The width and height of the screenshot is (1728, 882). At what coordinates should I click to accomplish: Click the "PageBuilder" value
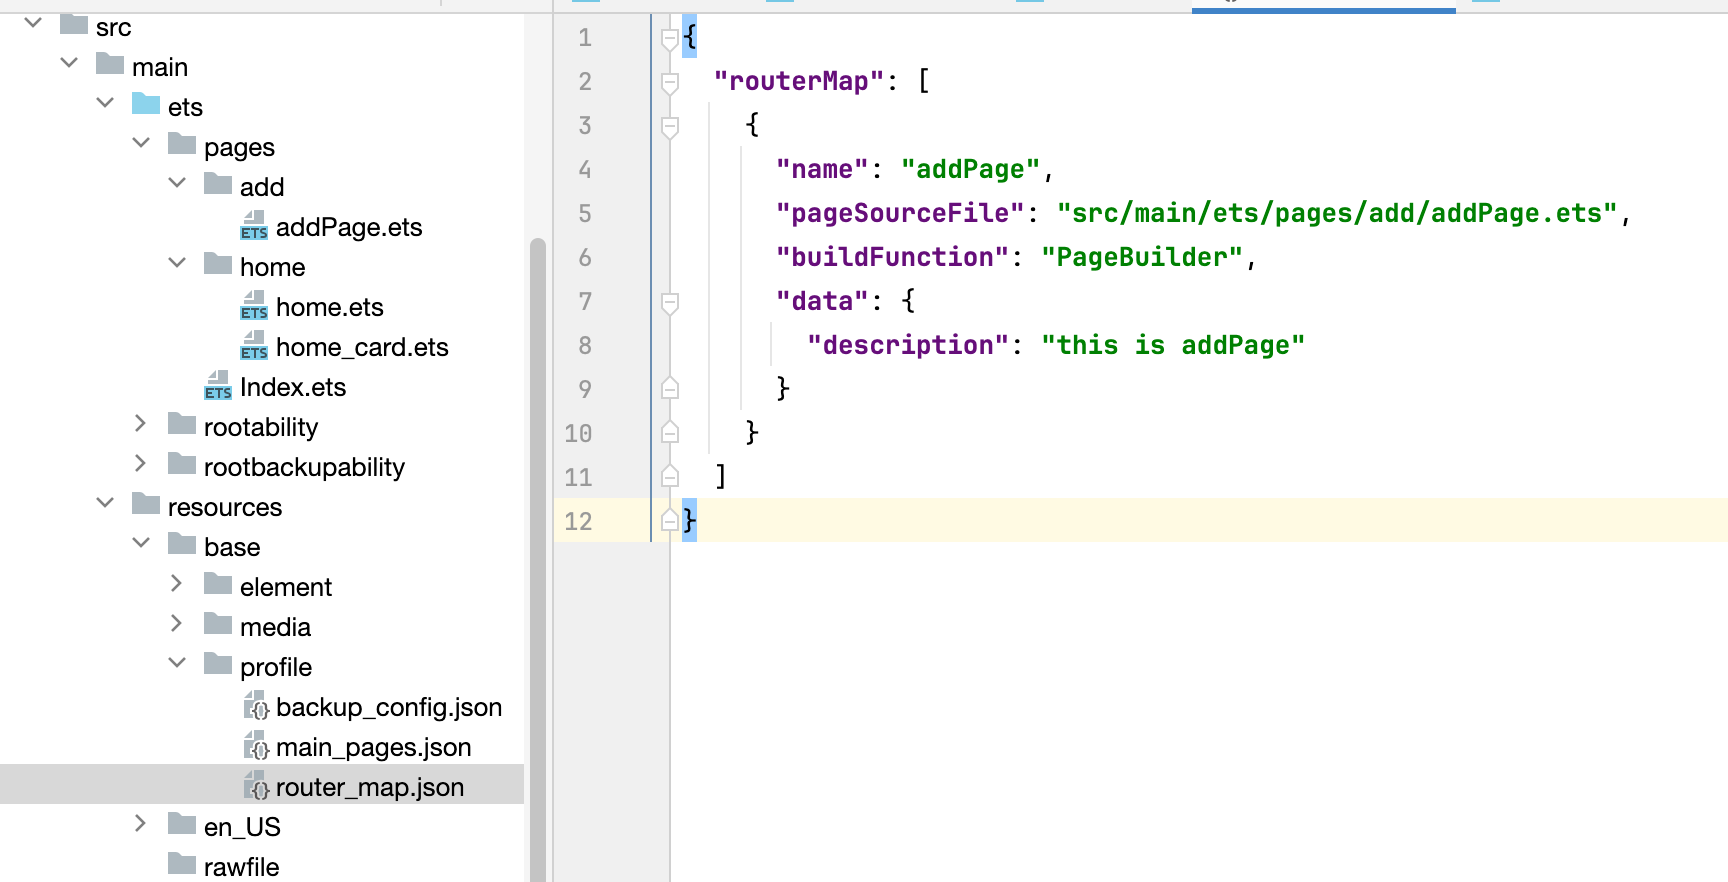[1142, 257]
